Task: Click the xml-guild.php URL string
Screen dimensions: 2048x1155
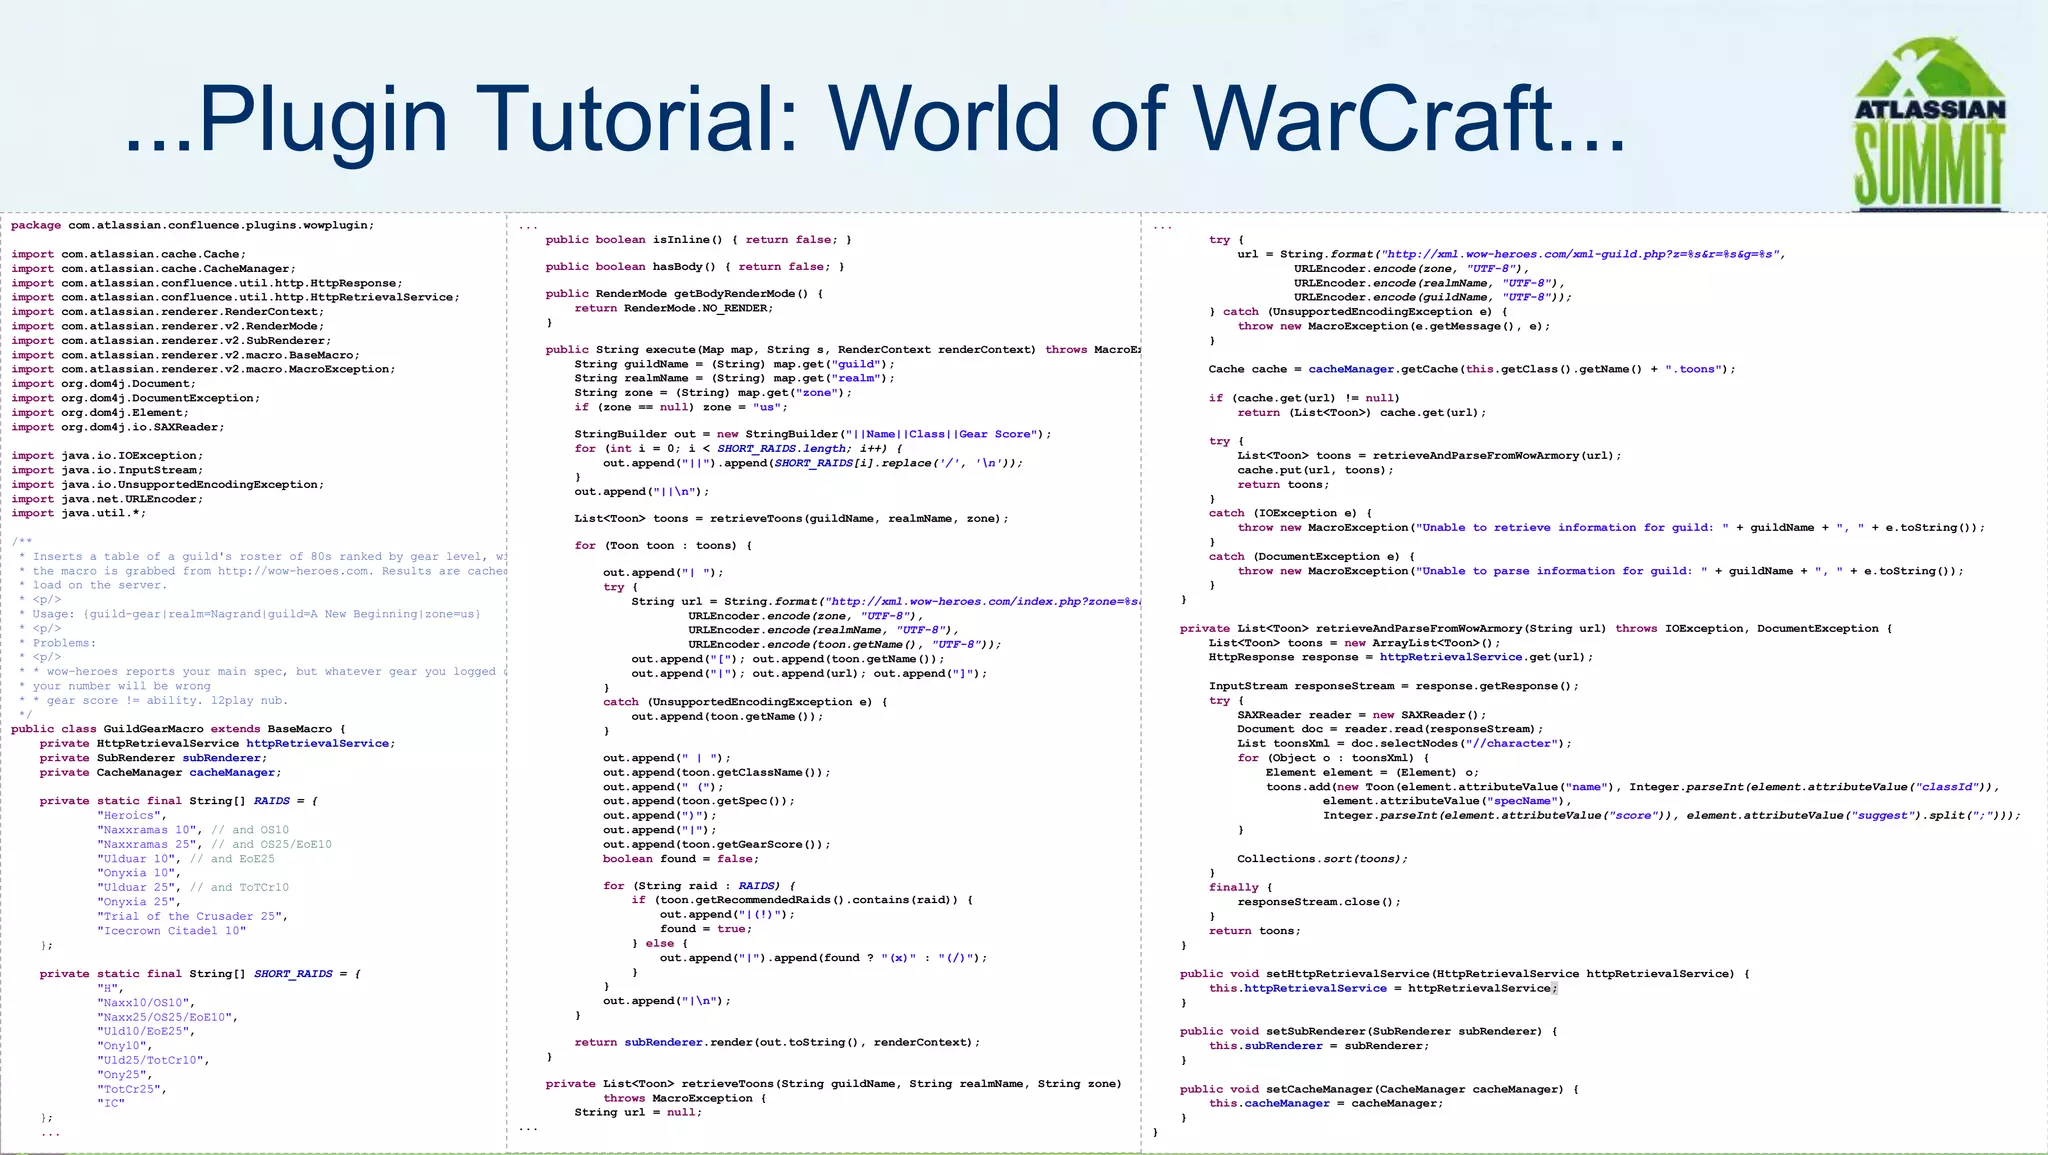Action: 1582,254
